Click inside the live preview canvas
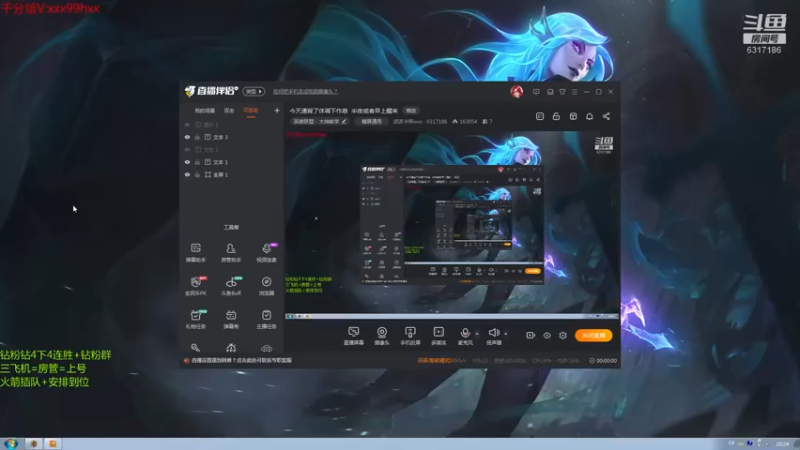The width and height of the screenshot is (800, 450). tap(452, 224)
